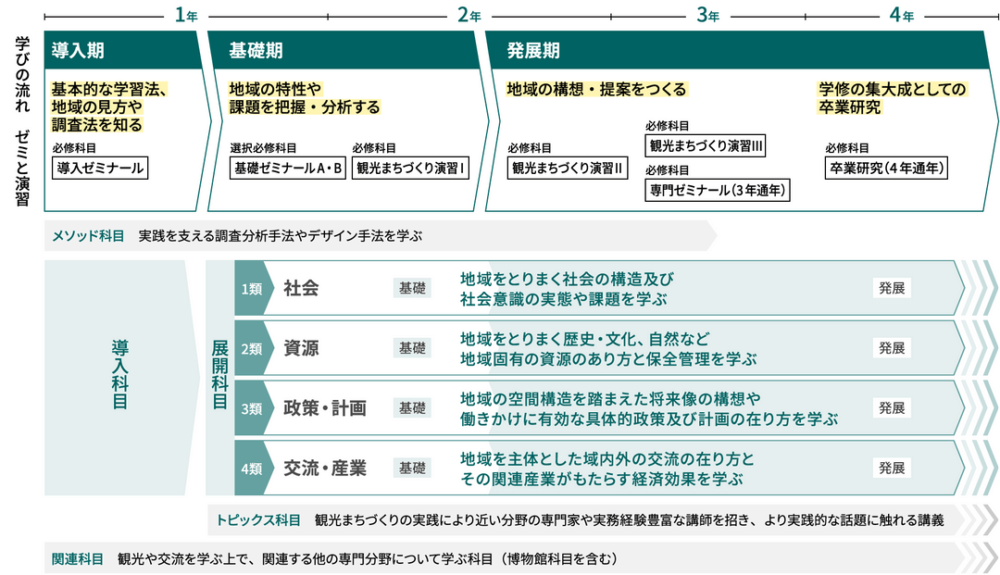
Task: Click the 発展 tag in 政策・計画 row
Action: tap(892, 408)
